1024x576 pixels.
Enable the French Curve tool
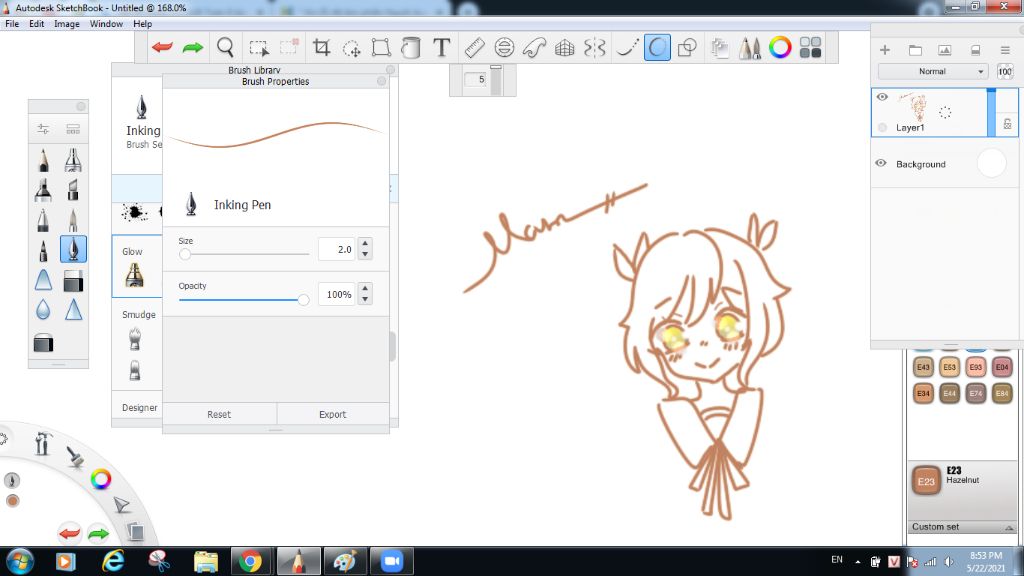tap(534, 48)
